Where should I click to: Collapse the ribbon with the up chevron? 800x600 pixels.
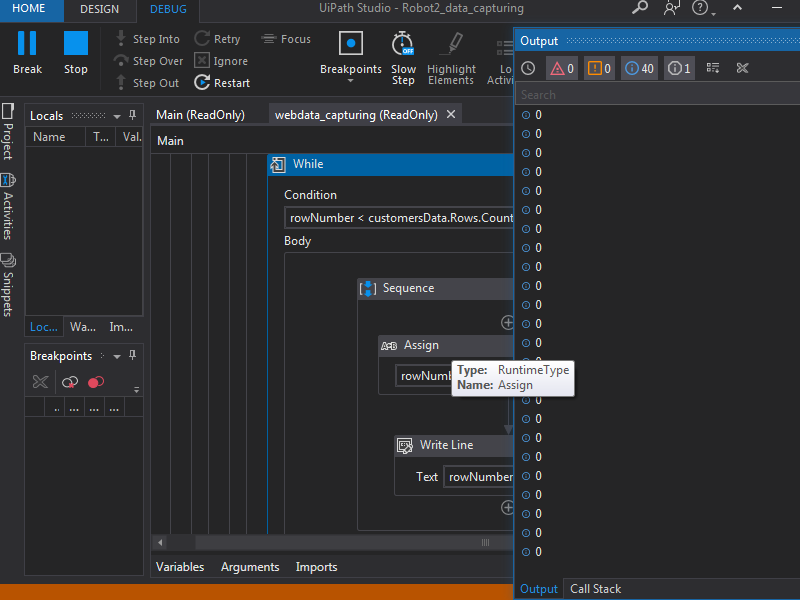point(737,8)
